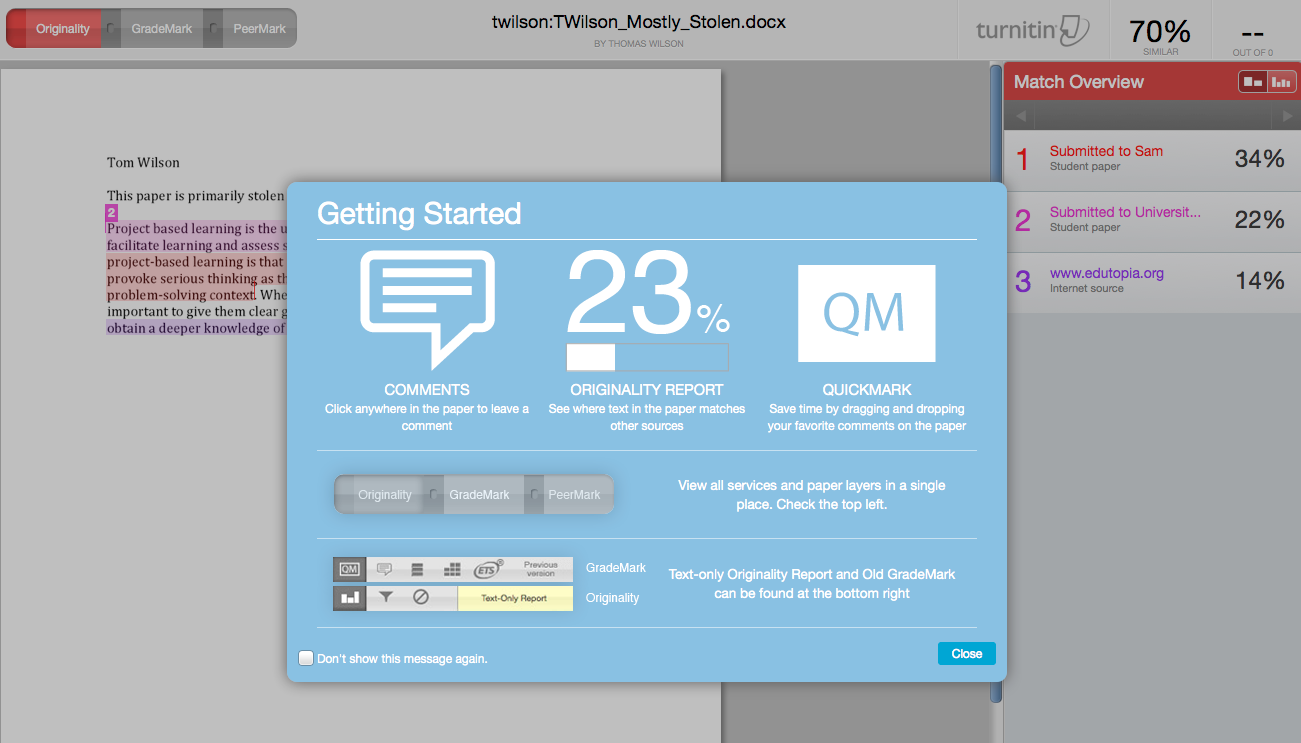Click the ORIGINALITY REPORT label
The width and height of the screenshot is (1301, 743).
click(x=647, y=390)
